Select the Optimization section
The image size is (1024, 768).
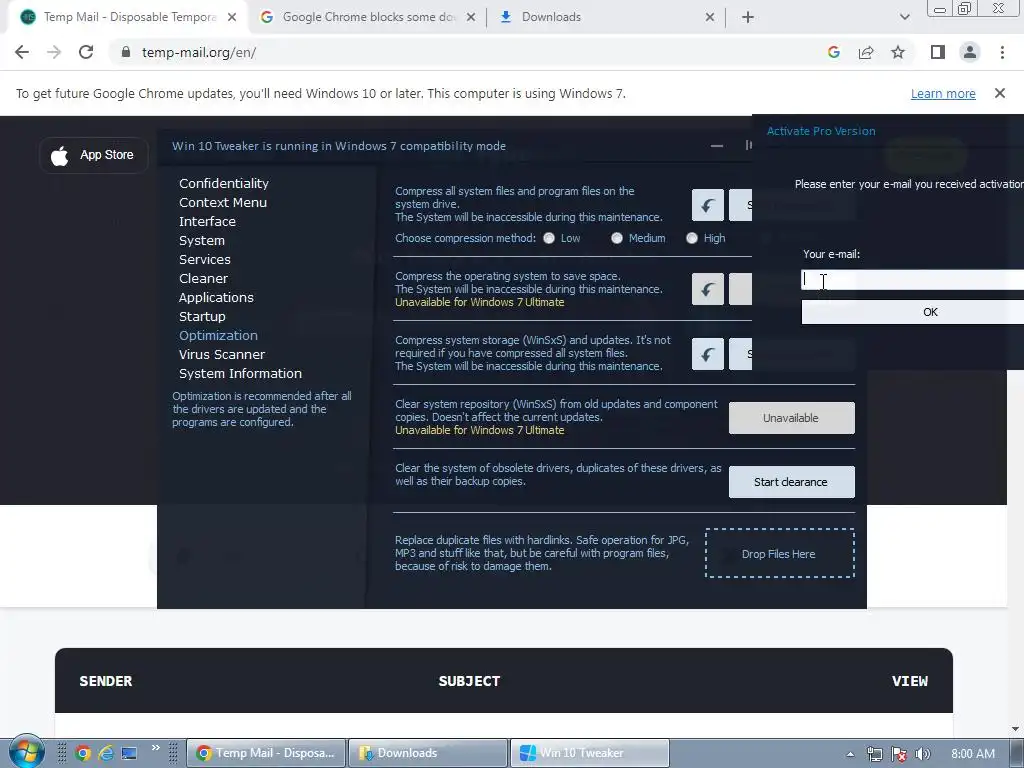(218, 335)
